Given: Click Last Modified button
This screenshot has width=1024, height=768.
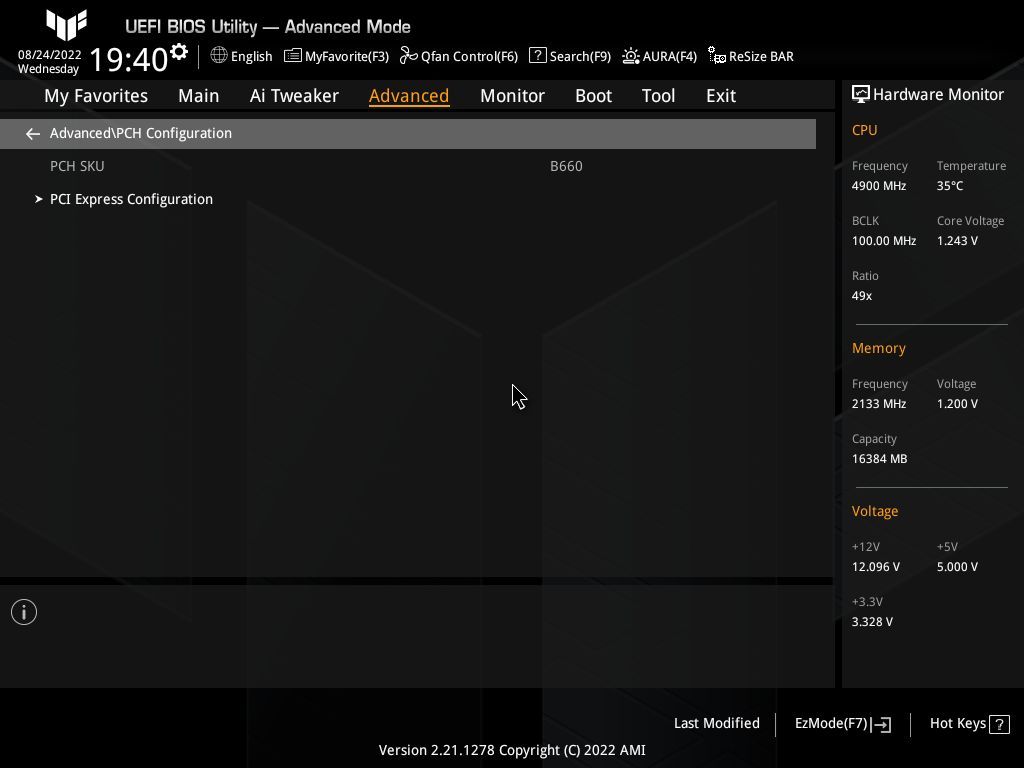Looking at the screenshot, I should click(x=716, y=724).
